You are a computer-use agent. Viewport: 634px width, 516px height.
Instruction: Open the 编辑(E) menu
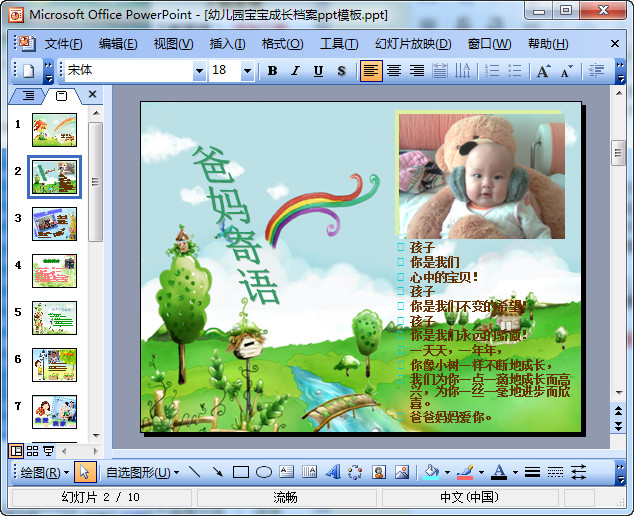tap(118, 44)
